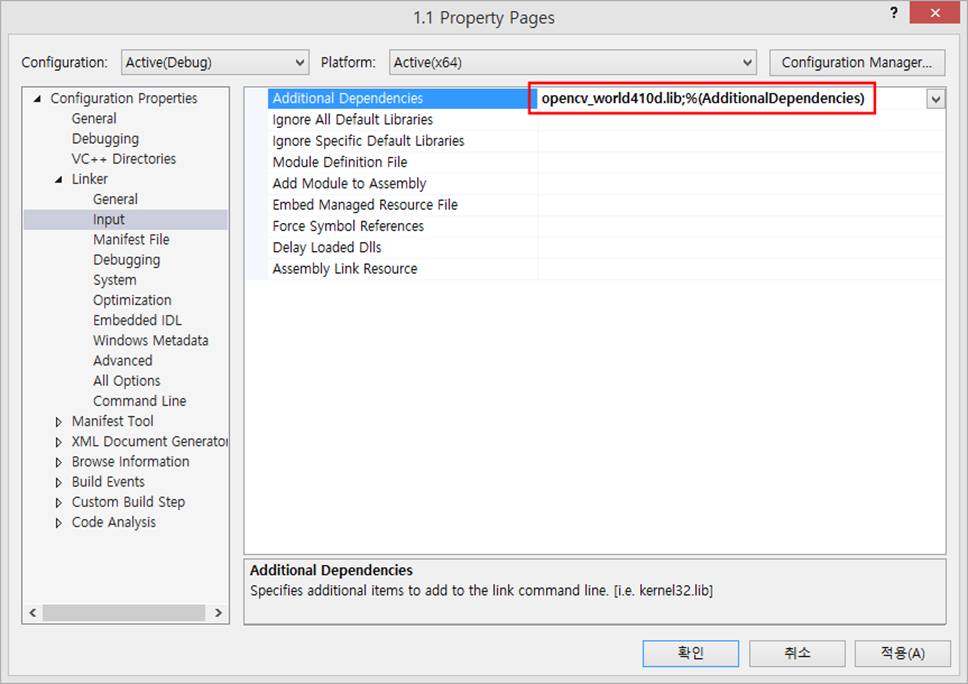The width and height of the screenshot is (968, 684).
Task: Collapse the Configuration Properties tree node
Action: [38, 99]
